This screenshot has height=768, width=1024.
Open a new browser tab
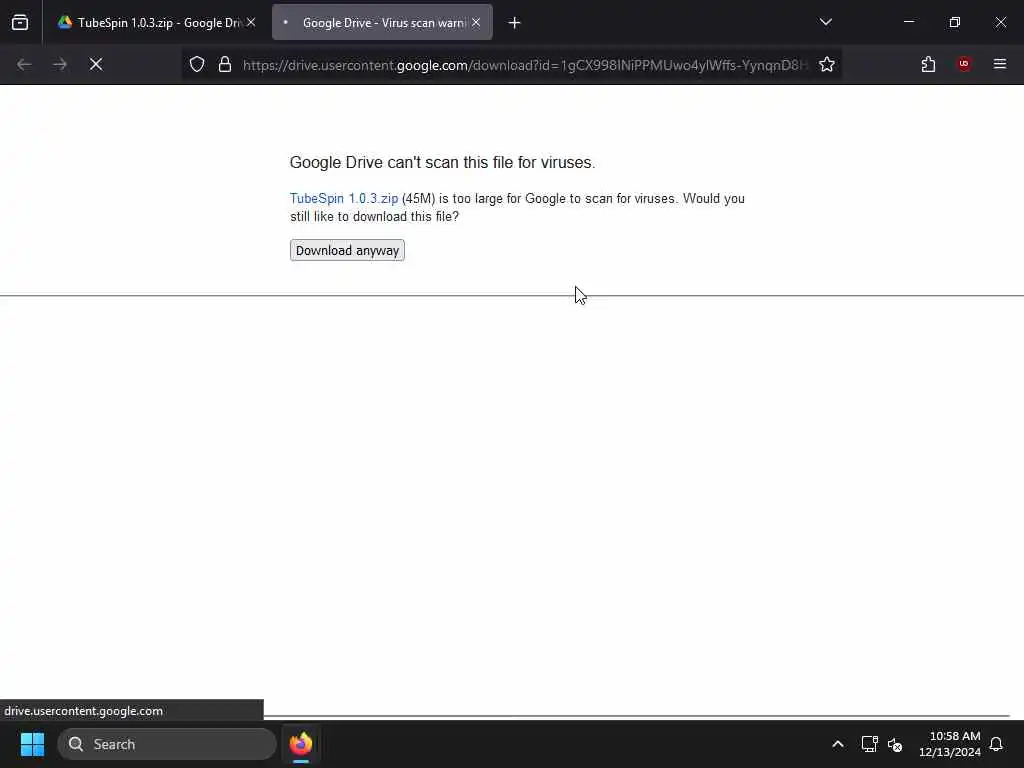(x=515, y=23)
